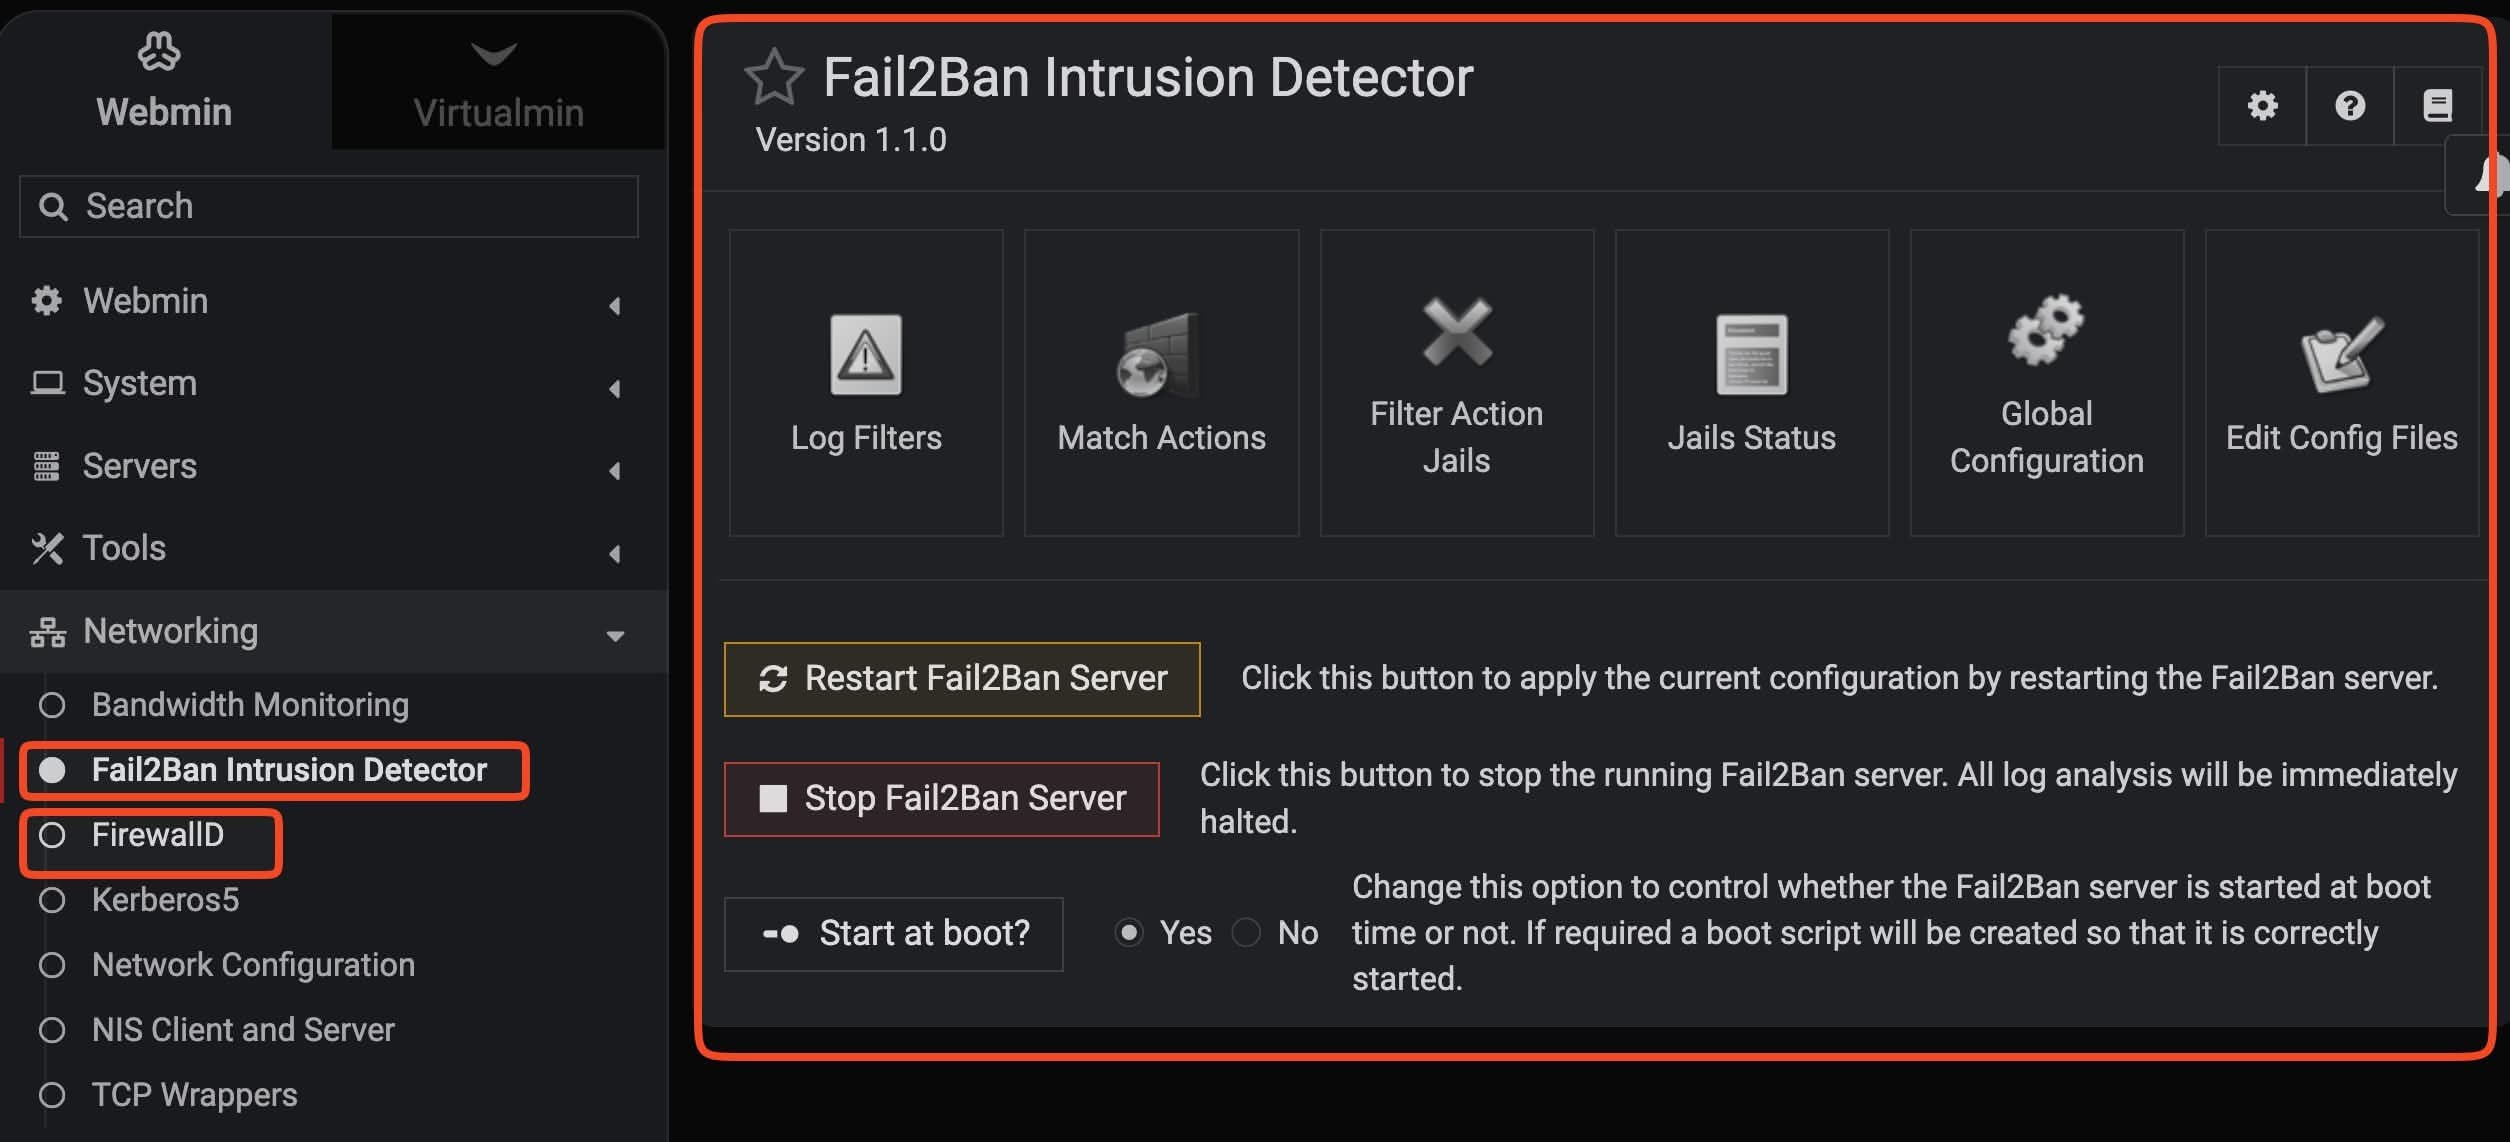Click Stop Fail2Ban Server button

942,799
